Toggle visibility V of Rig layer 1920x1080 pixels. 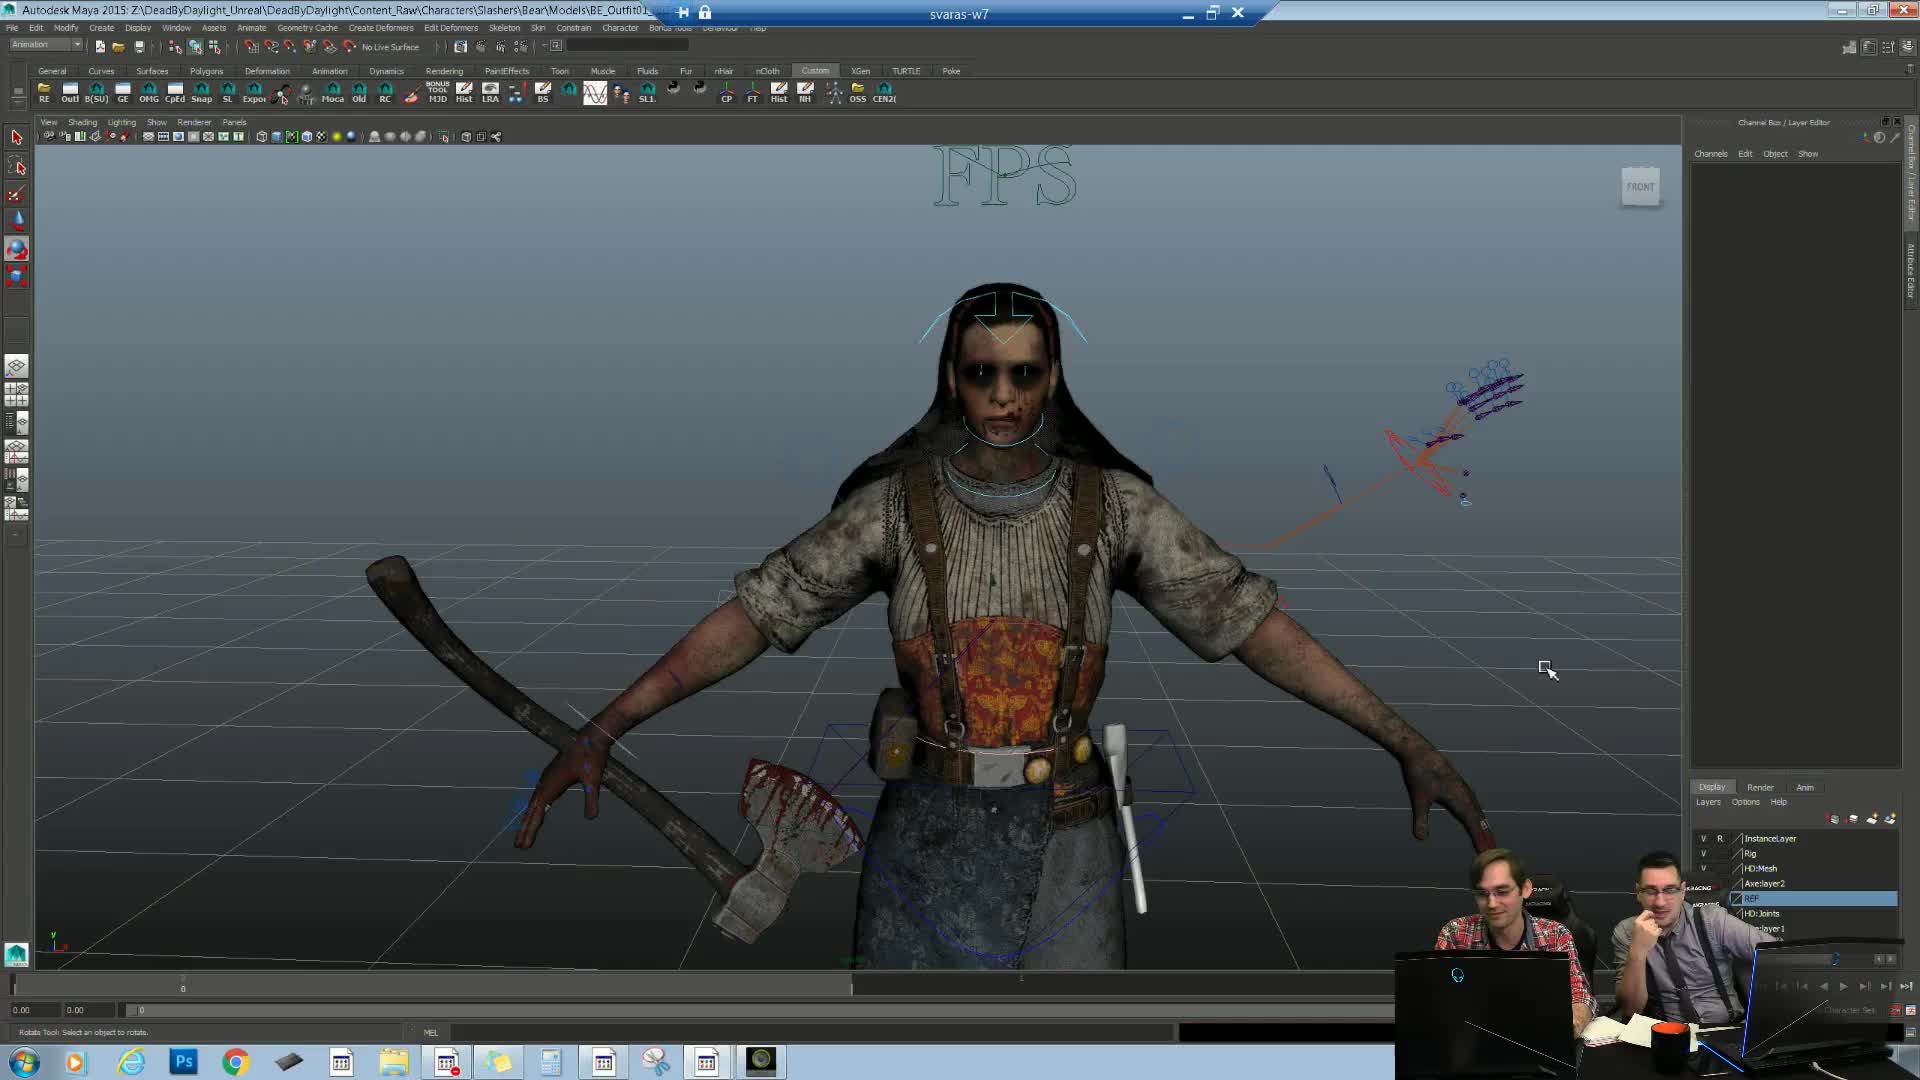(x=1703, y=854)
